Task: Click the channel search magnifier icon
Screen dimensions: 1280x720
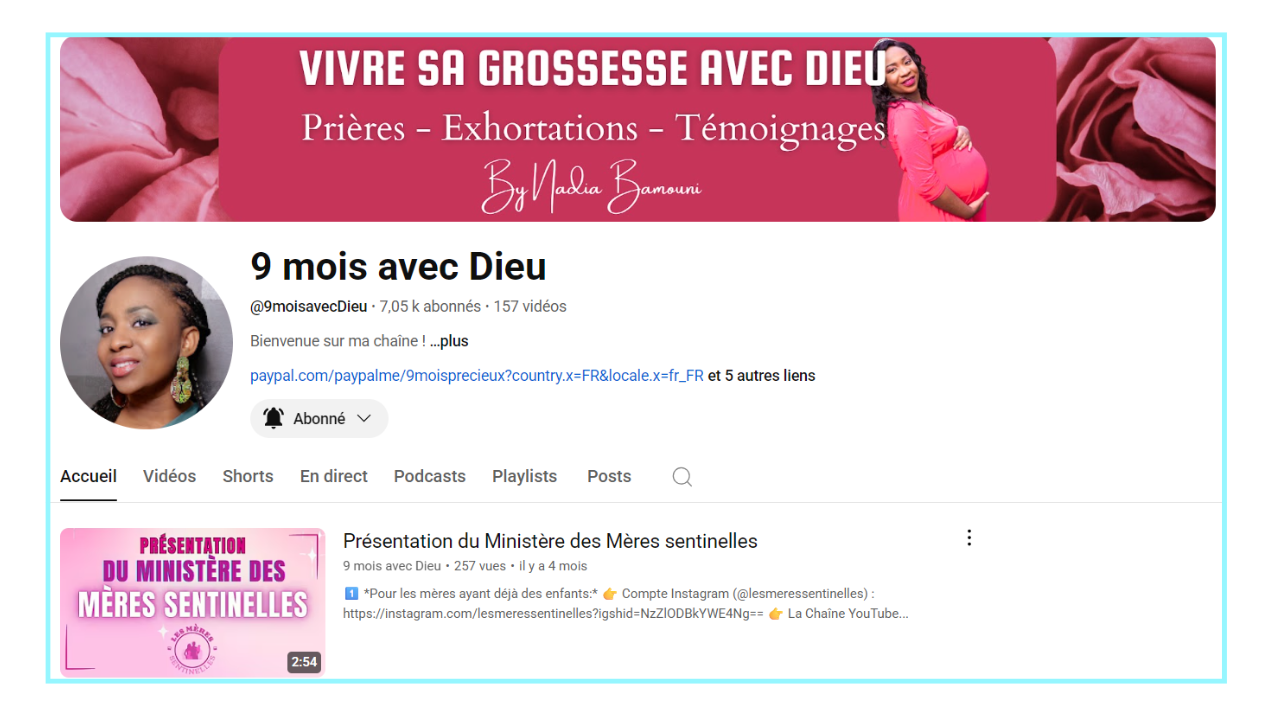Action: [682, 477]
